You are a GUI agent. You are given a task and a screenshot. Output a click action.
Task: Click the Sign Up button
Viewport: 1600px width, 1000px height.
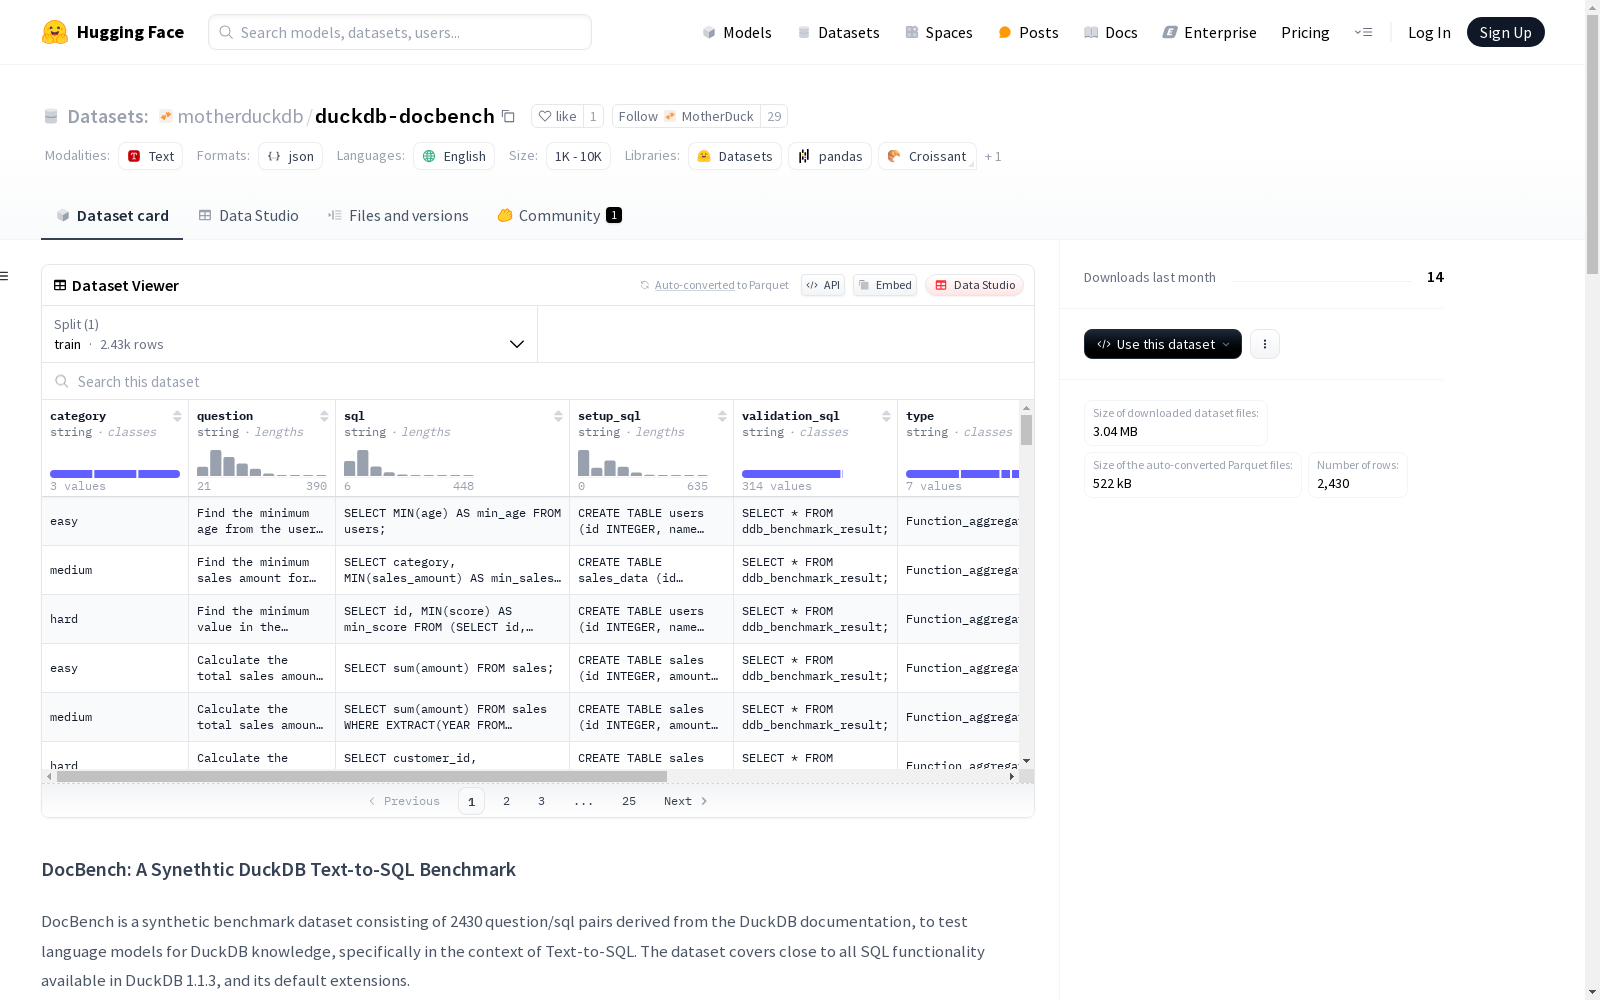tap(1505, 32)
